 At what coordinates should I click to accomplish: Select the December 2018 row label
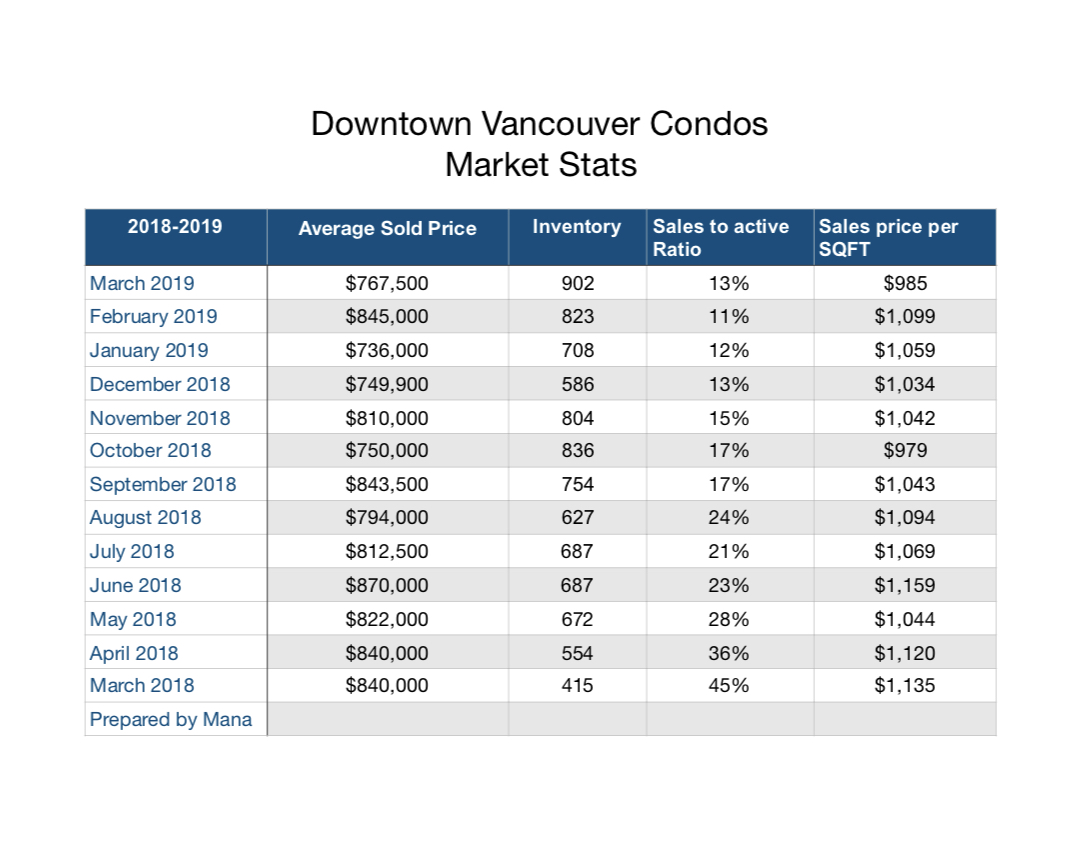[x=159, y=384]
